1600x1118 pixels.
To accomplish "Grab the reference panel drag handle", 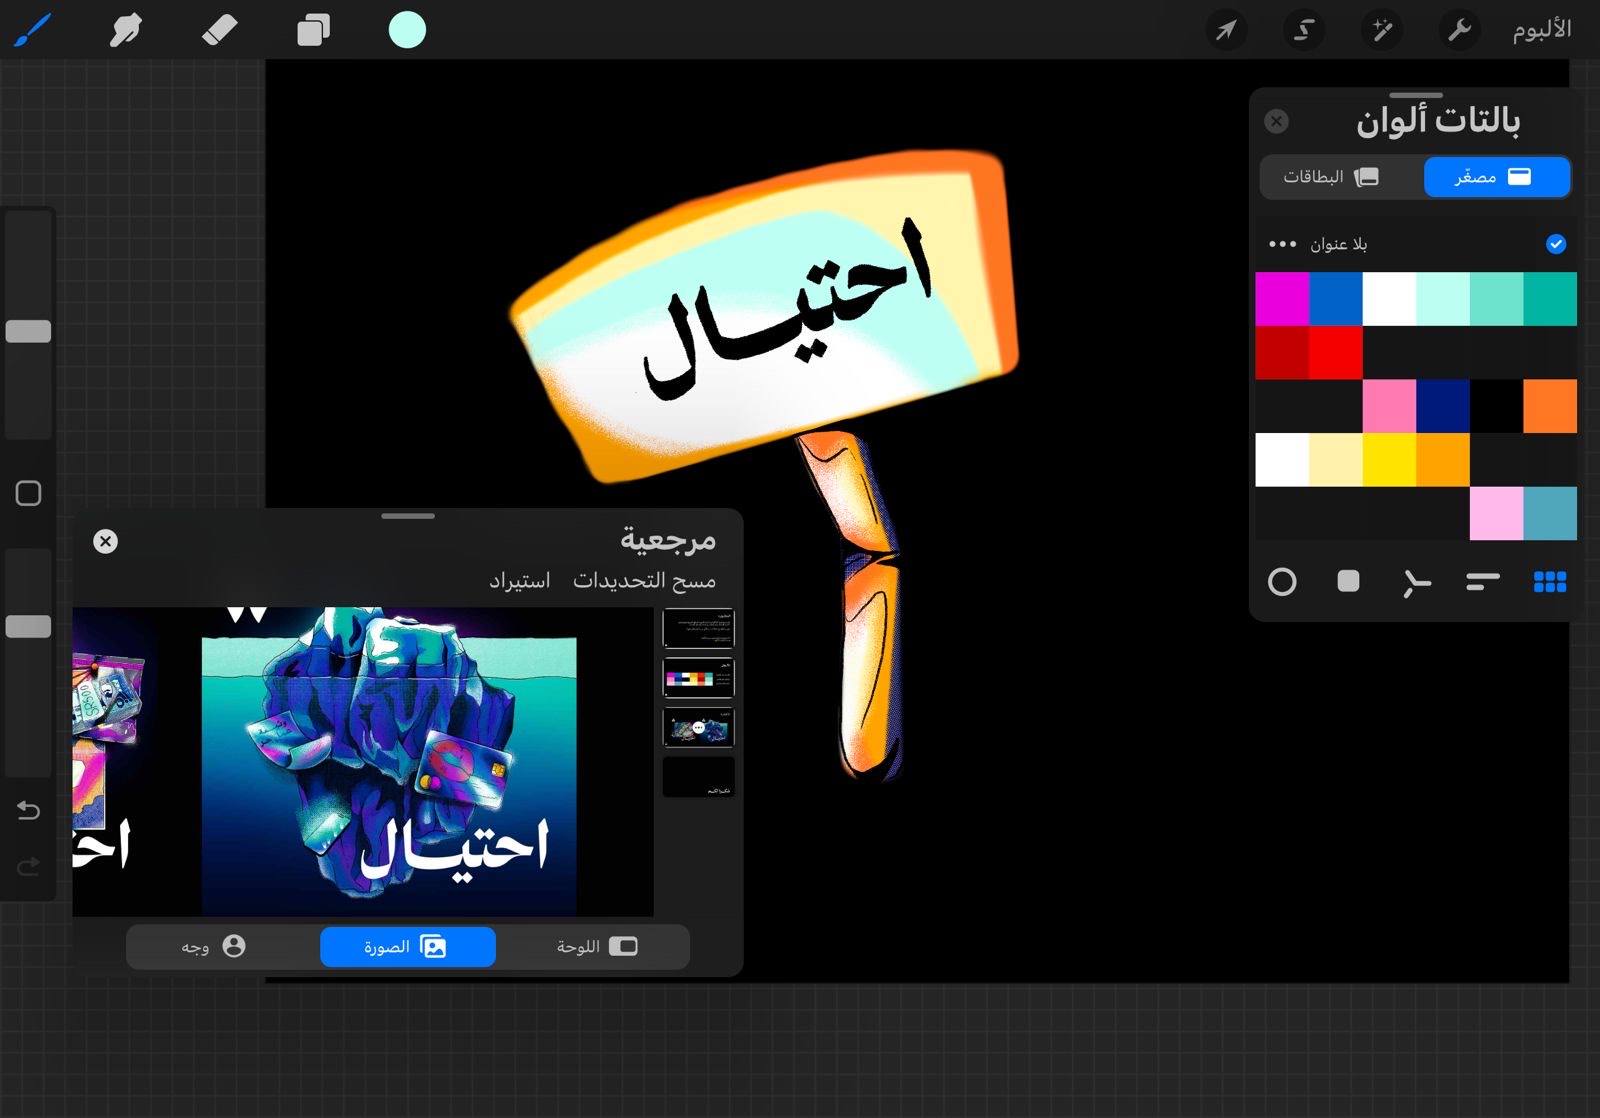I will pyautogui.click(x=408, y=516).
